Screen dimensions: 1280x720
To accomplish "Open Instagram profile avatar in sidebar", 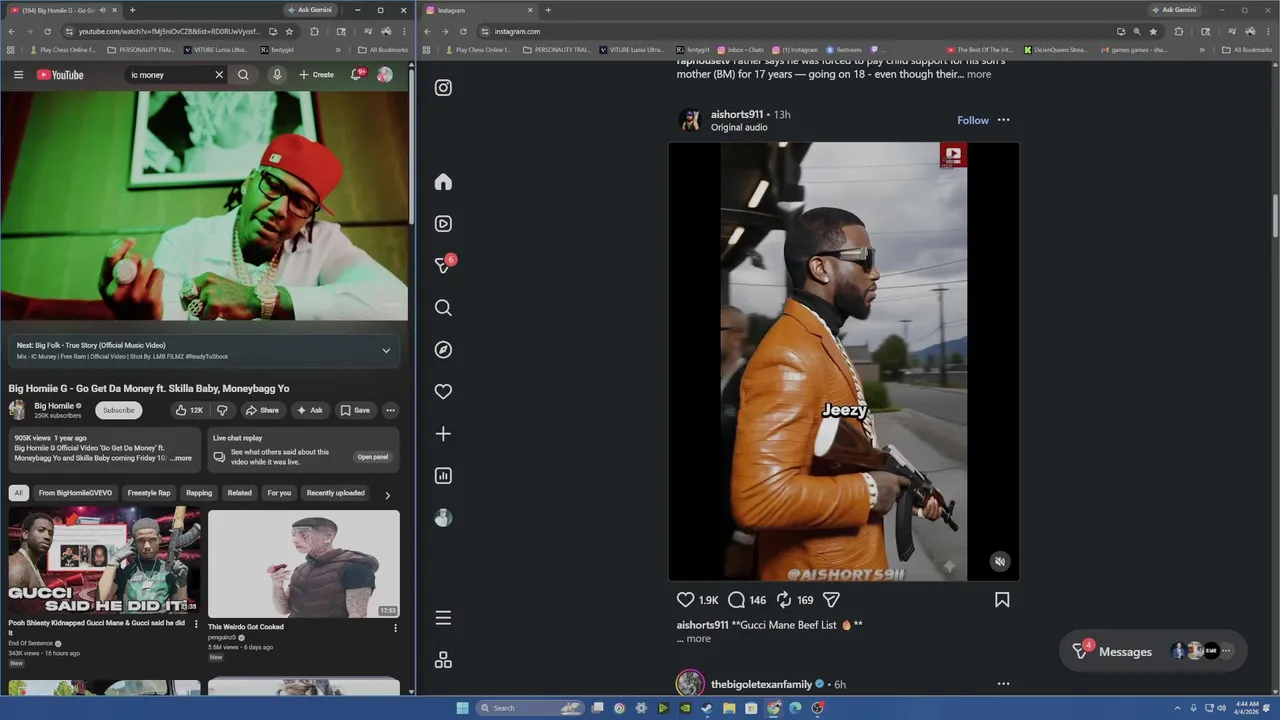I will point(443,518).
